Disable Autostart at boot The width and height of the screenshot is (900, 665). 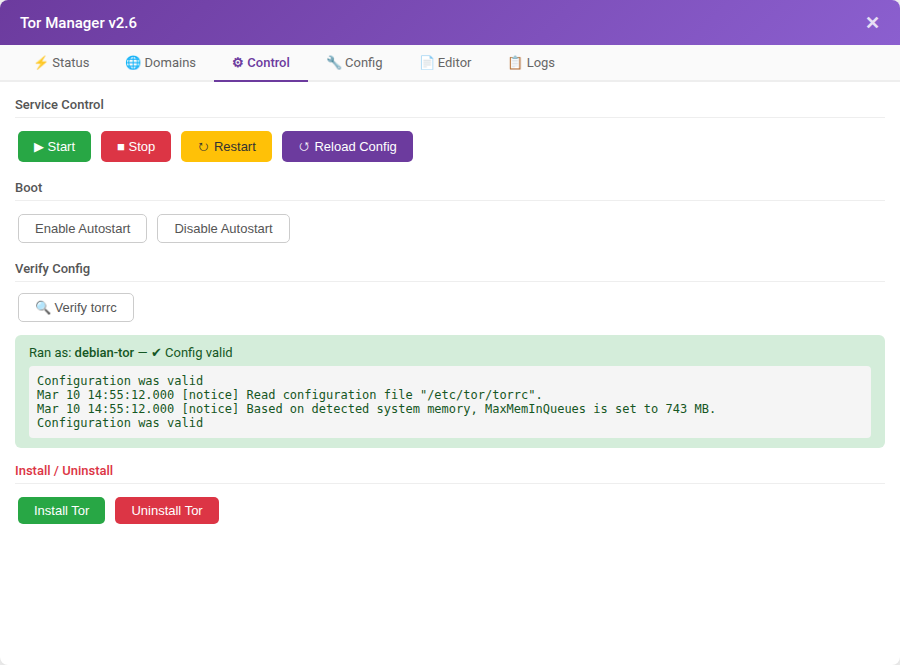click(x=223, y=228)
